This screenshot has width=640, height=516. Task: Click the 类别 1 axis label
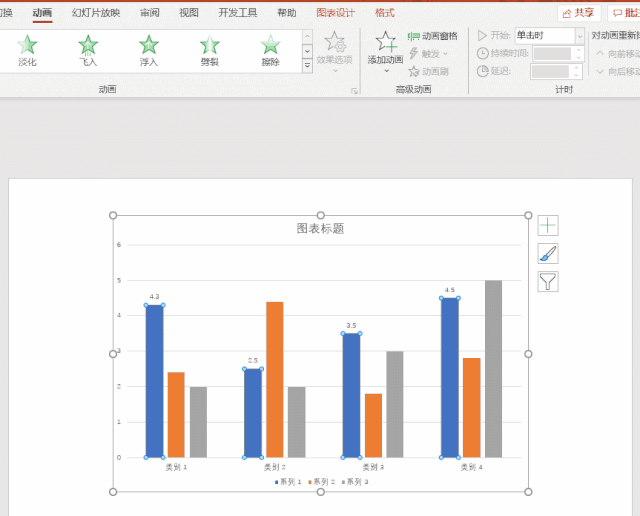point(176,467)
